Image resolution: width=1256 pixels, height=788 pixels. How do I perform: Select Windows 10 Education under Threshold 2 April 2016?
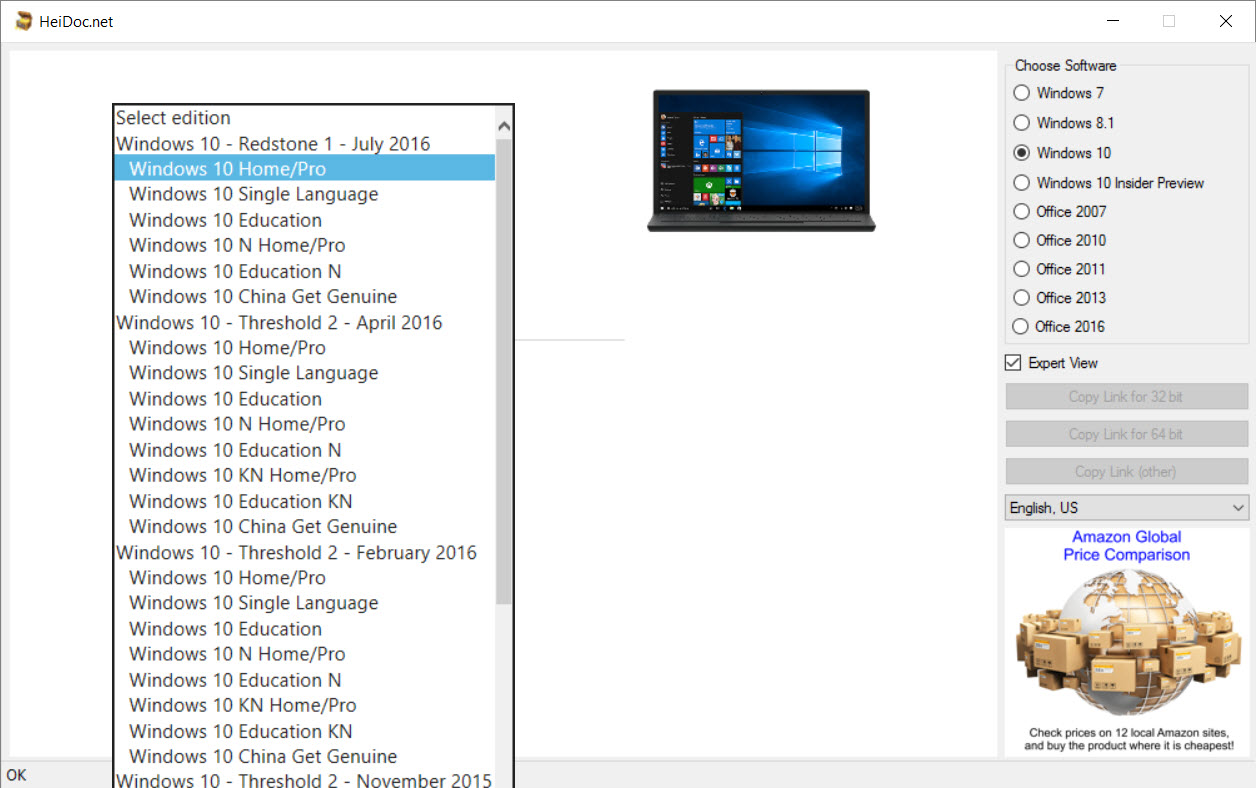click(x=305, y=399)
